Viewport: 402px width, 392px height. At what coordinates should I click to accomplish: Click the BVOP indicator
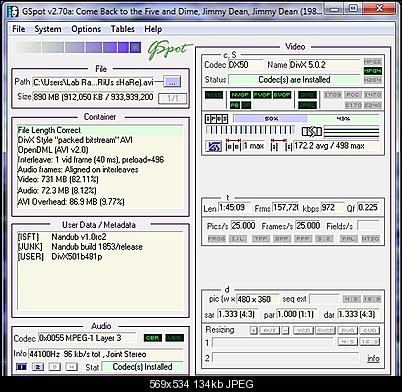pyautogui.click(x=282, y=95)
